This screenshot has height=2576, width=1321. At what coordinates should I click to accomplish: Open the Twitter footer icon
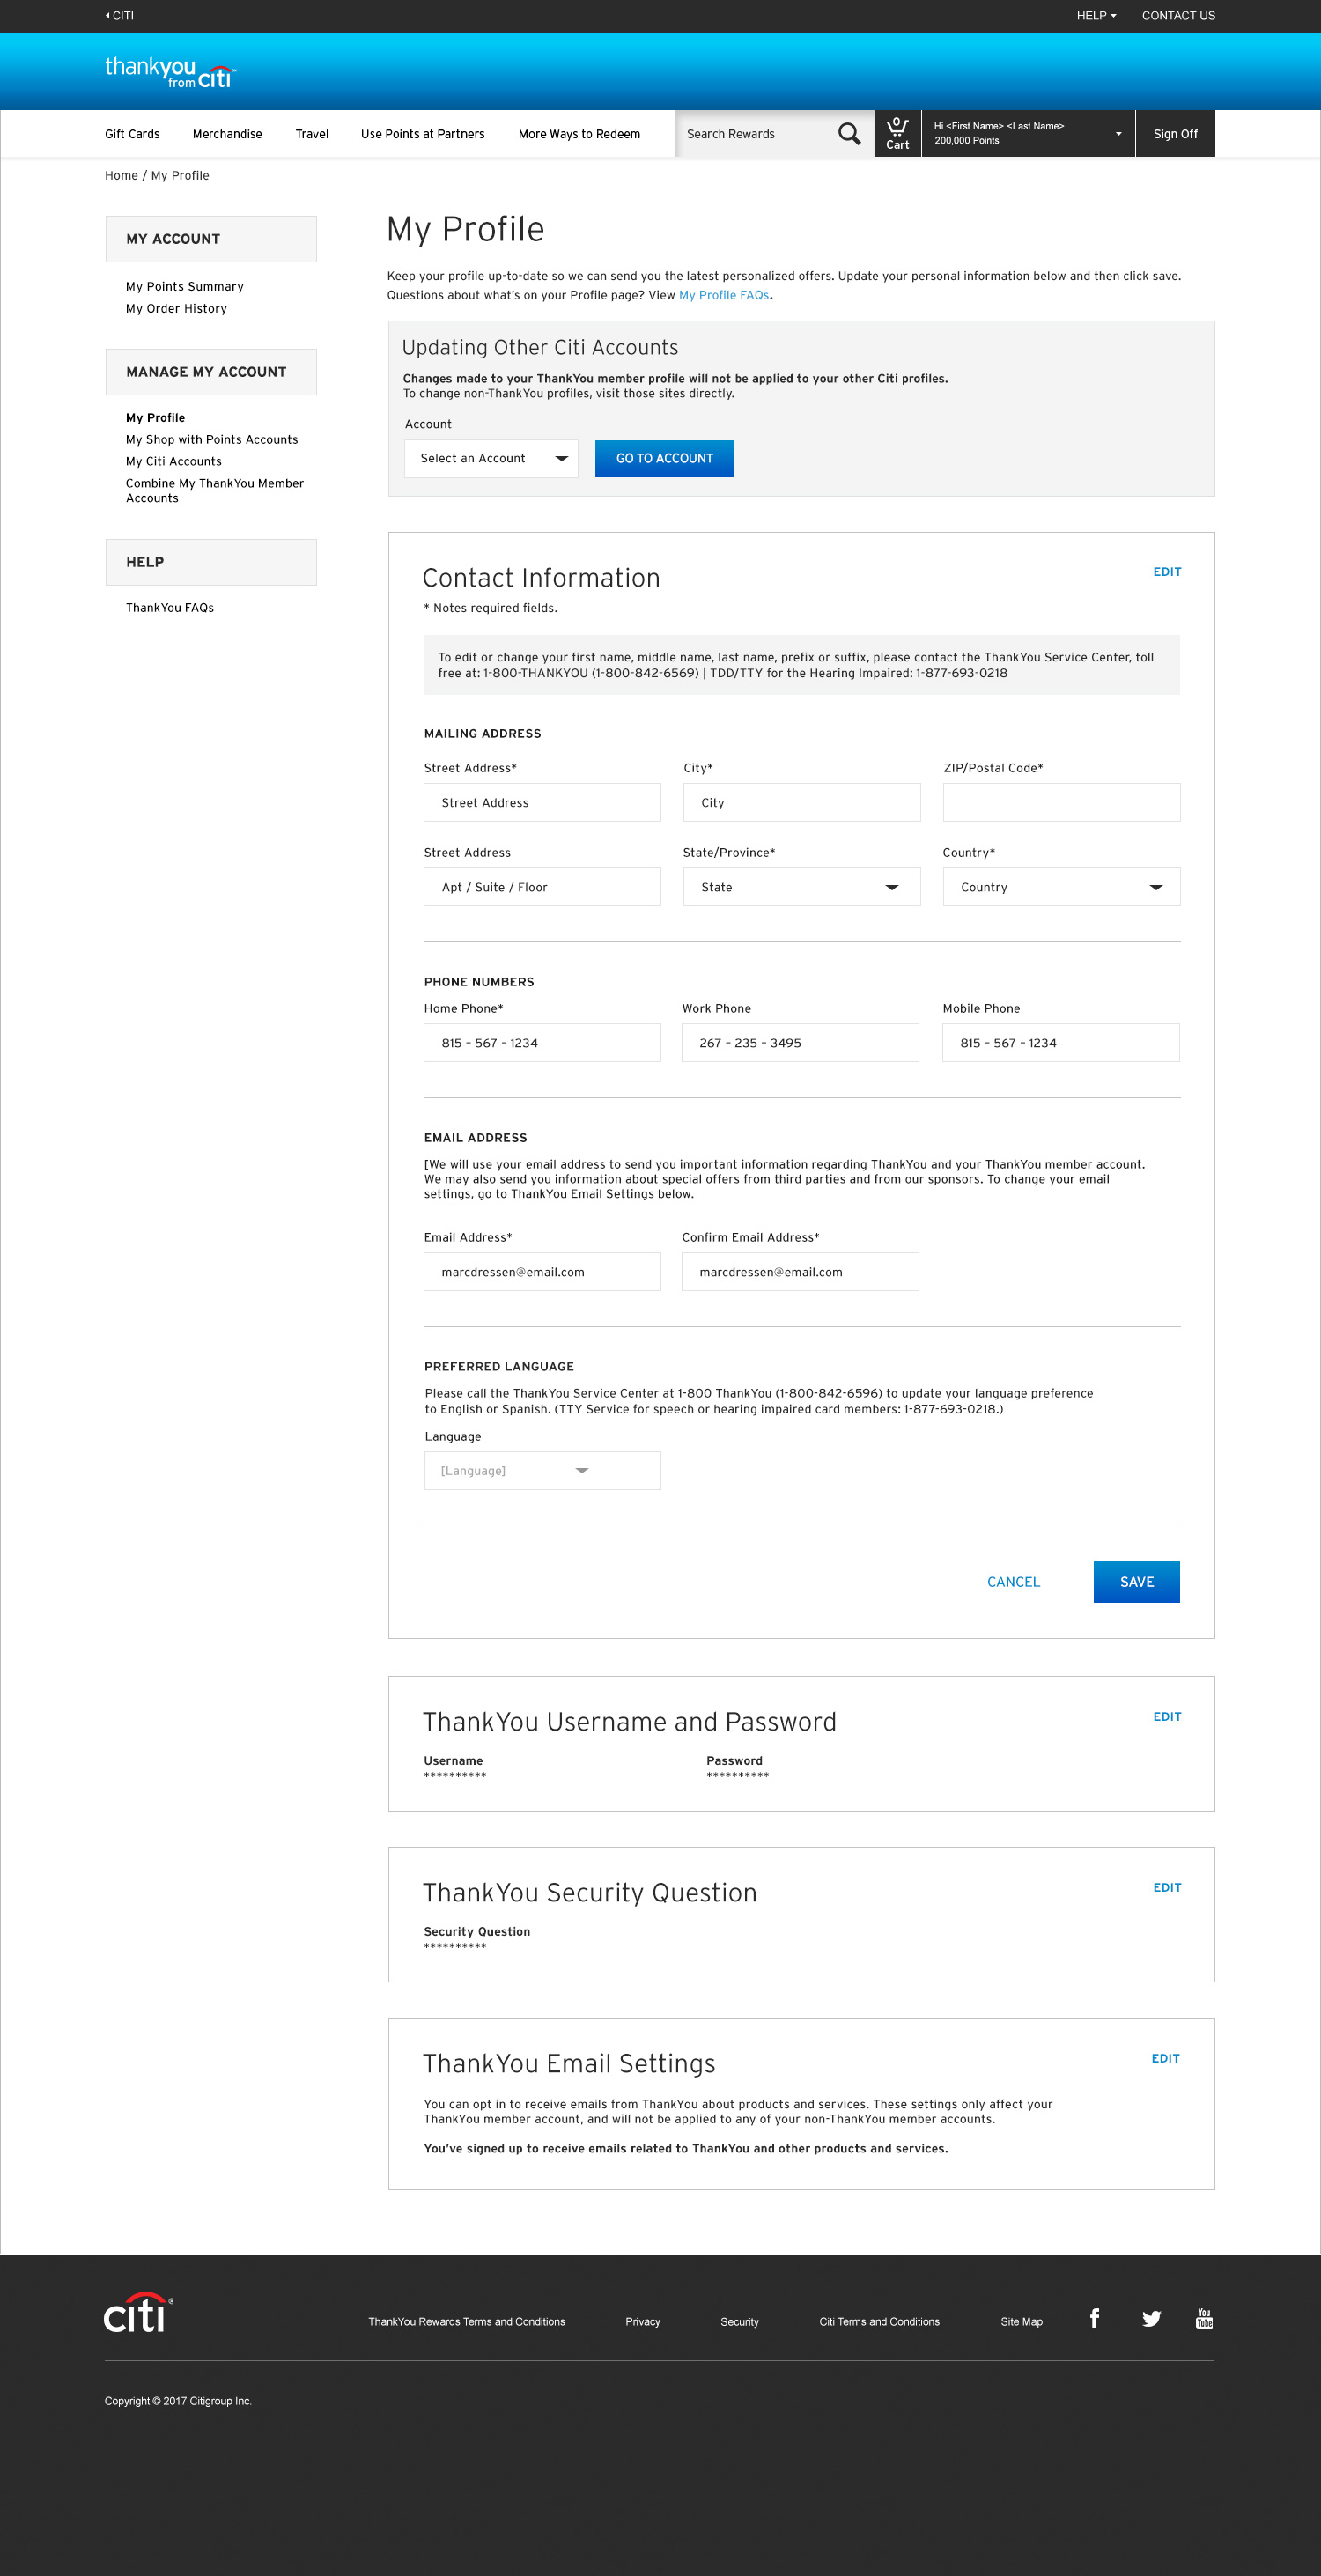pyautogui.click(x=1151, y=2318)
